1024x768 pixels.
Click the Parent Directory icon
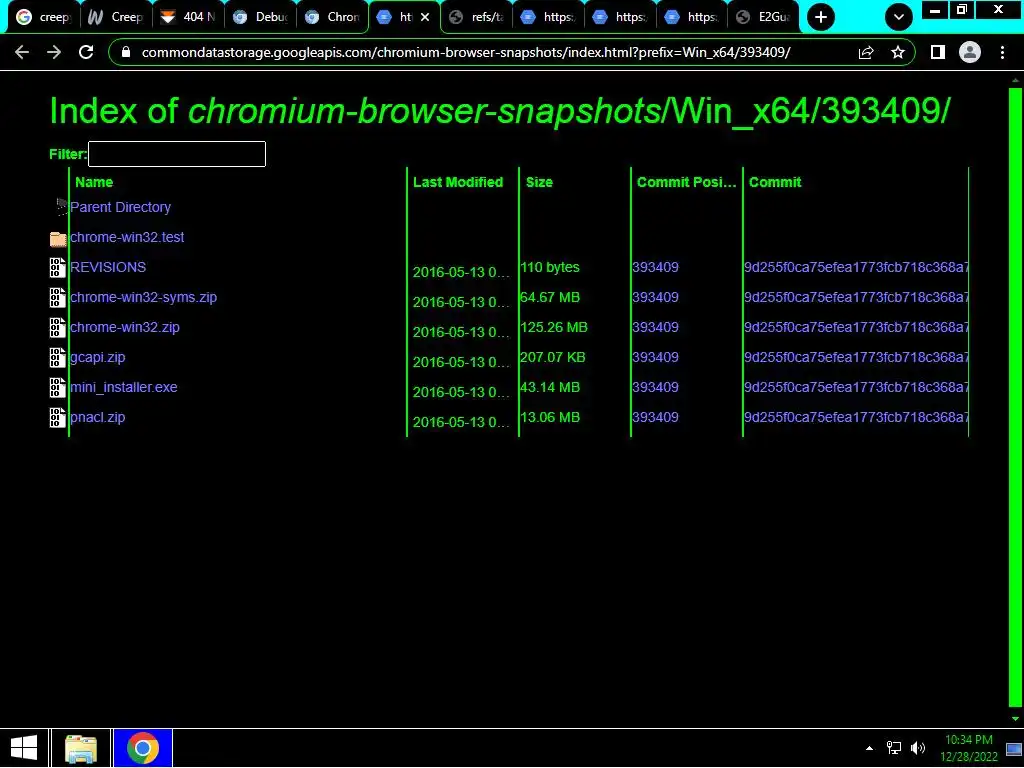[x=61, y=207]
